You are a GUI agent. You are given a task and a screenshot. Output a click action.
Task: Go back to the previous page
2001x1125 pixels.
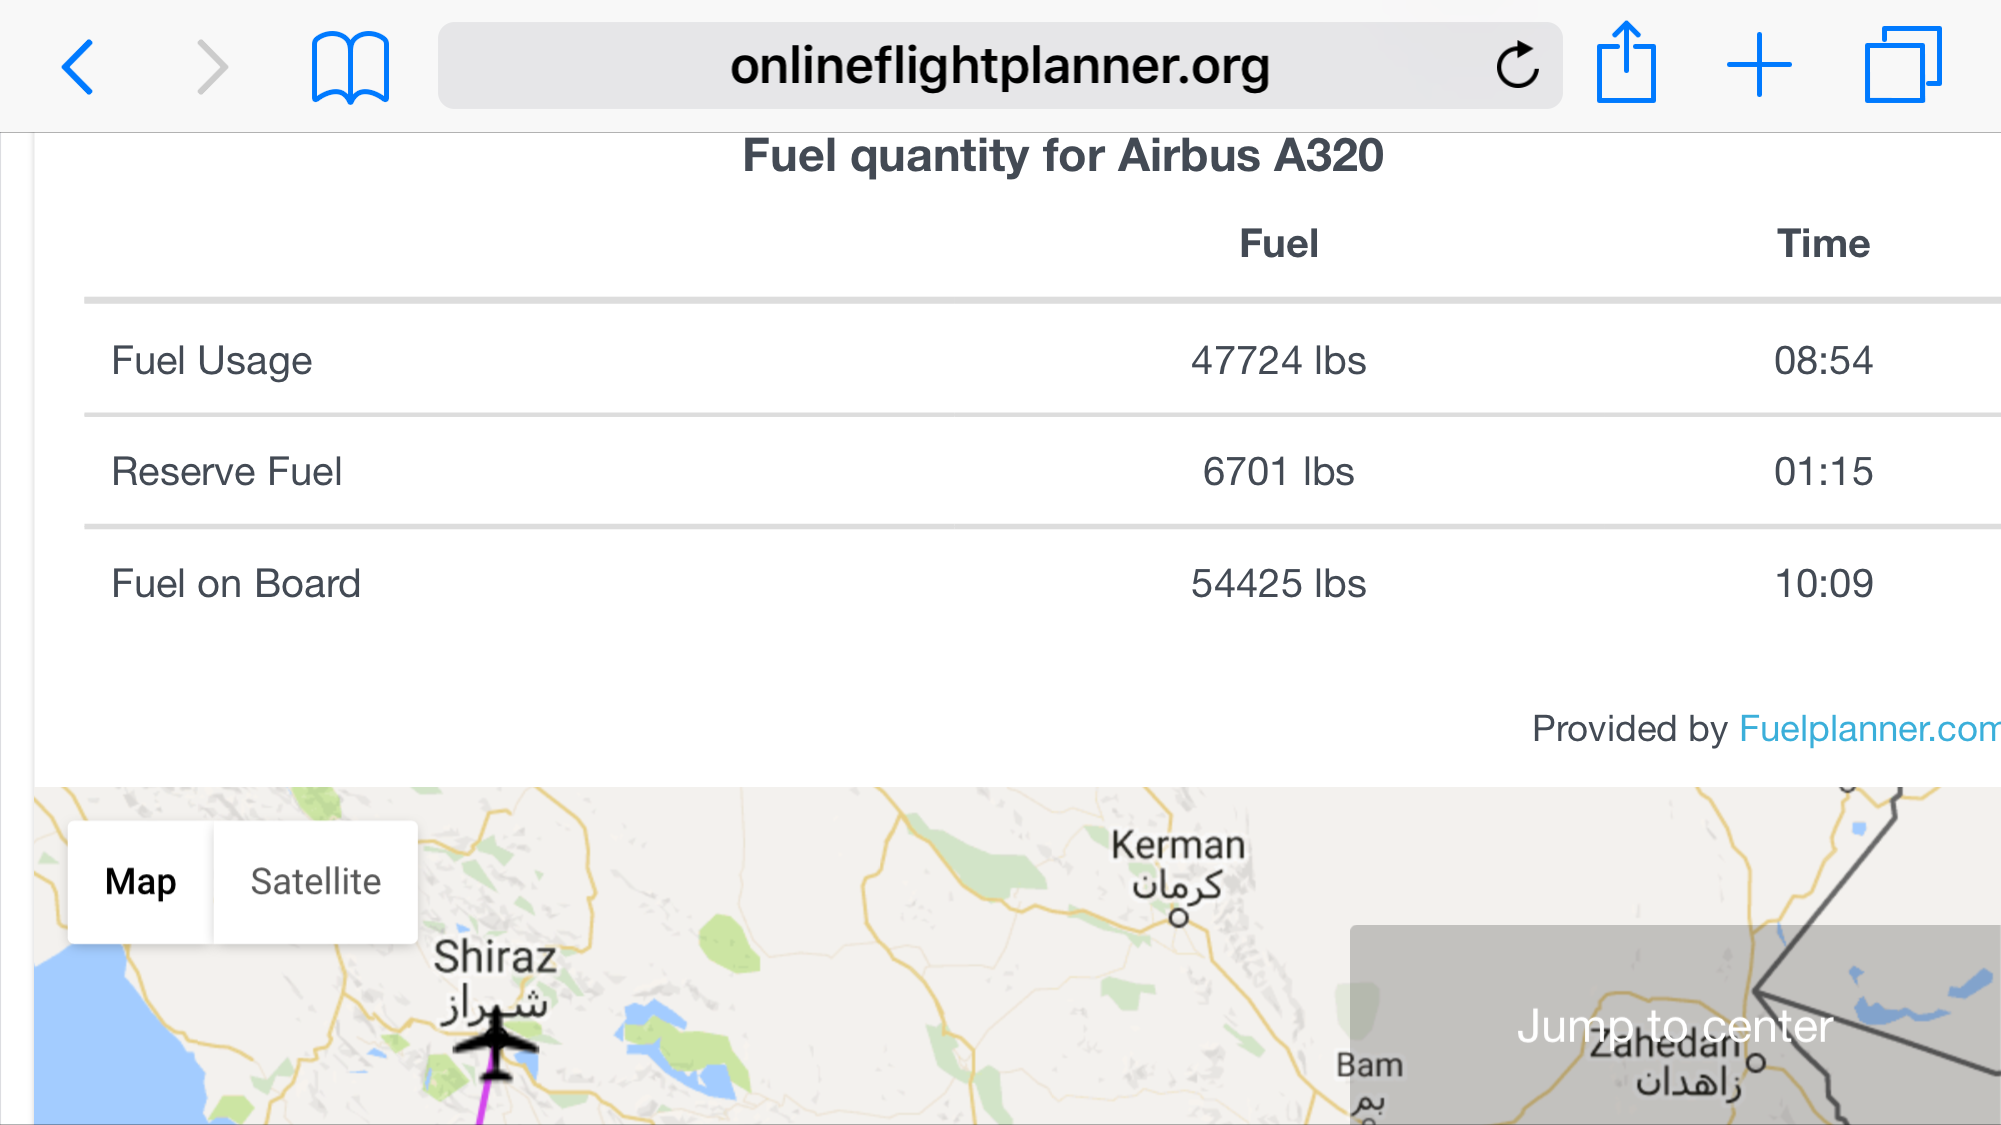78,67
